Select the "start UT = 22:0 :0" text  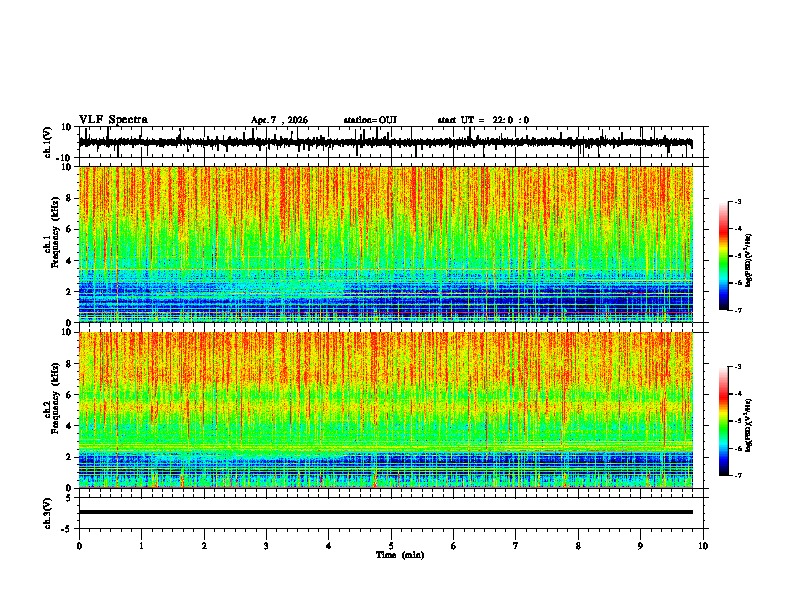click(x=483, y=120)
